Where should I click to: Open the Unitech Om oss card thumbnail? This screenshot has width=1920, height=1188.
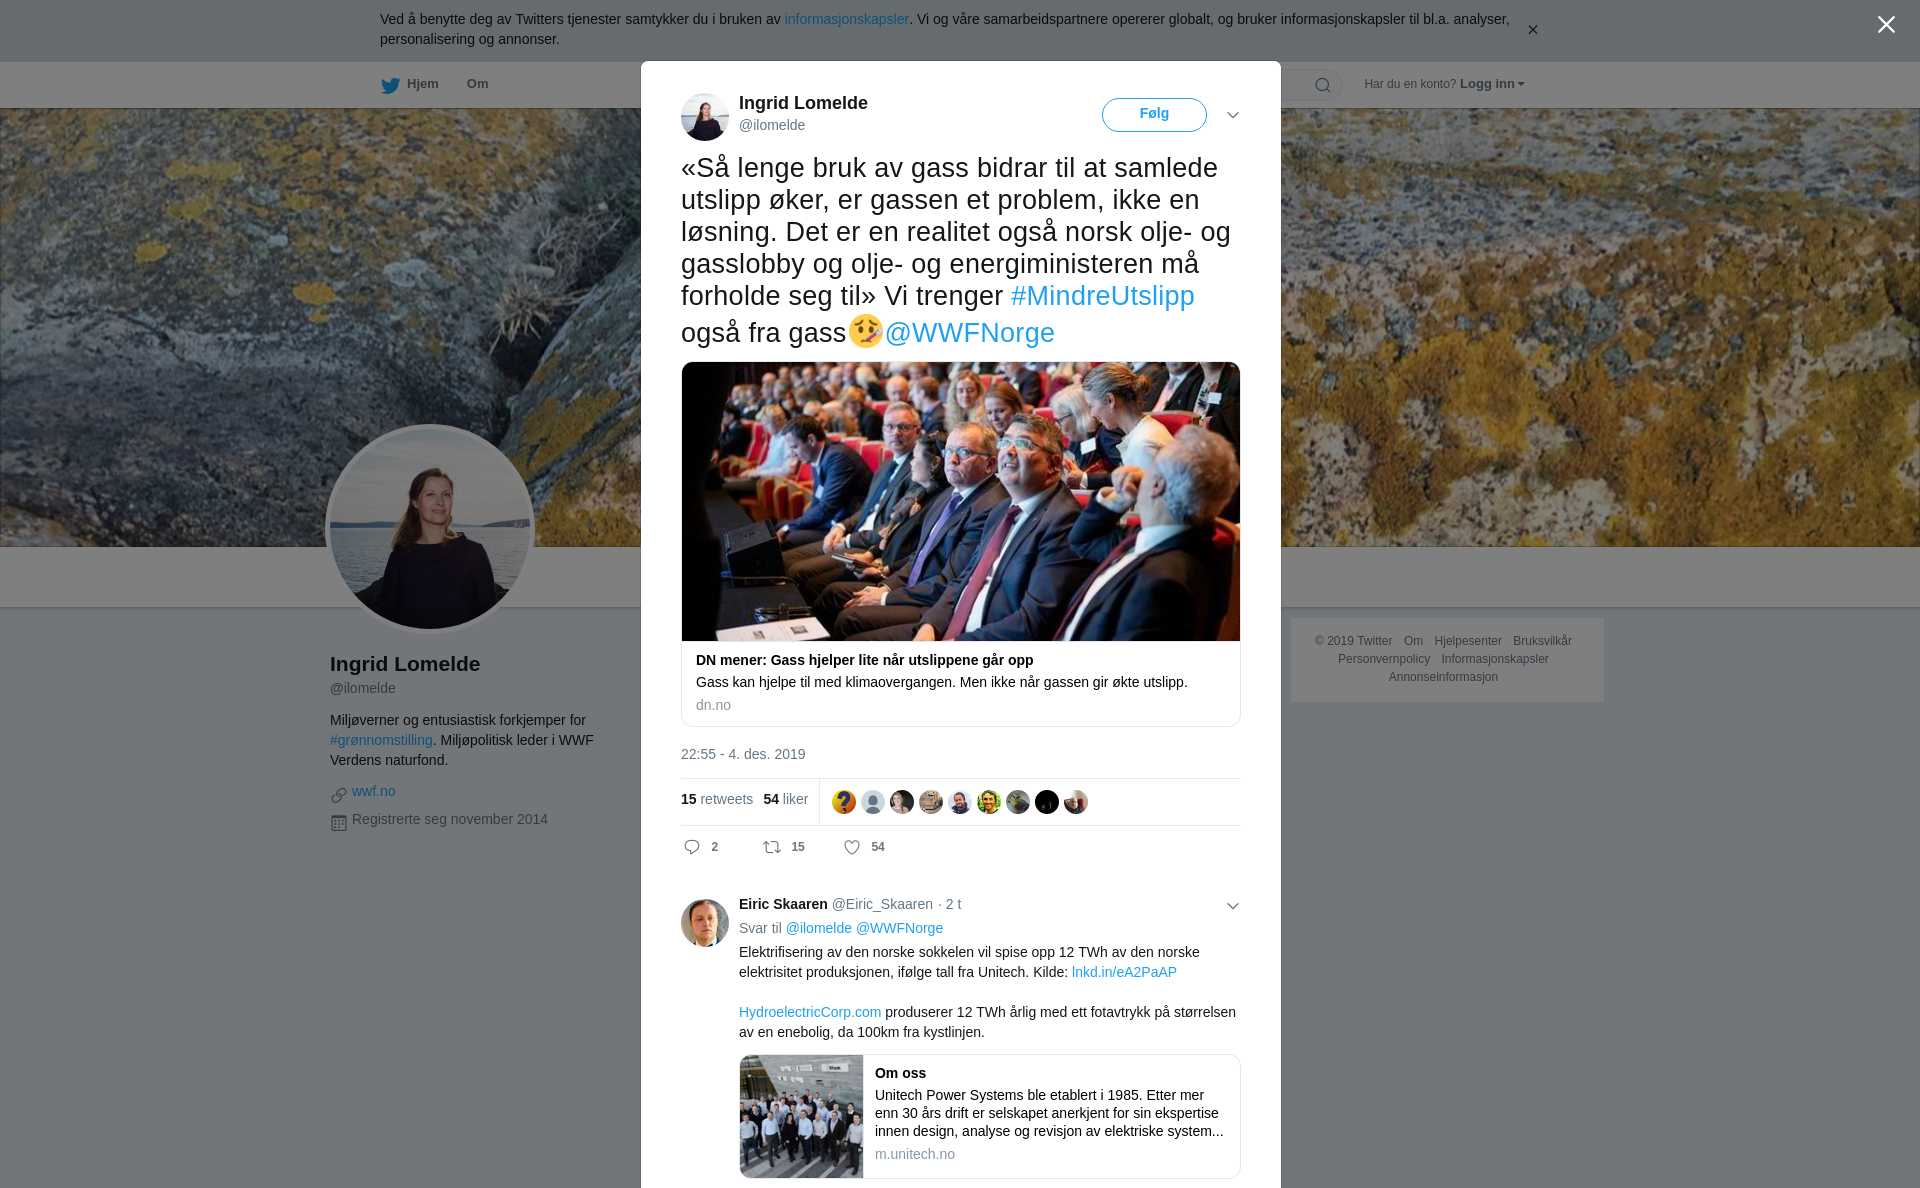tap(801, 1116)
